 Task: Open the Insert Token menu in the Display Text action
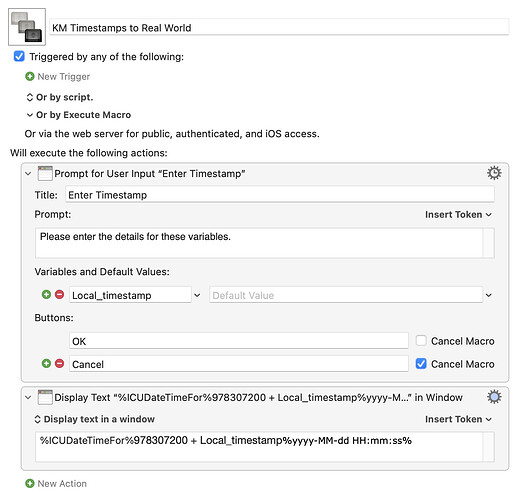click(458, 419)
